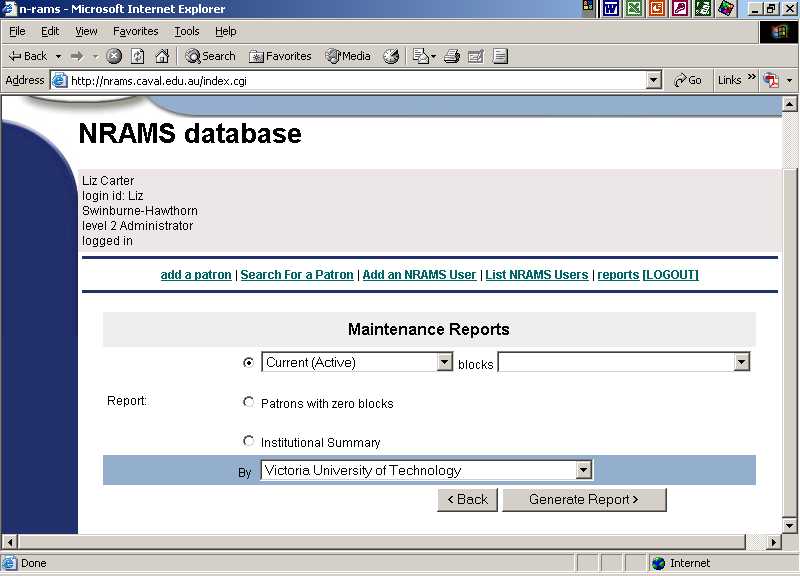
Task: Open the File menu
Action: (17, 32)
